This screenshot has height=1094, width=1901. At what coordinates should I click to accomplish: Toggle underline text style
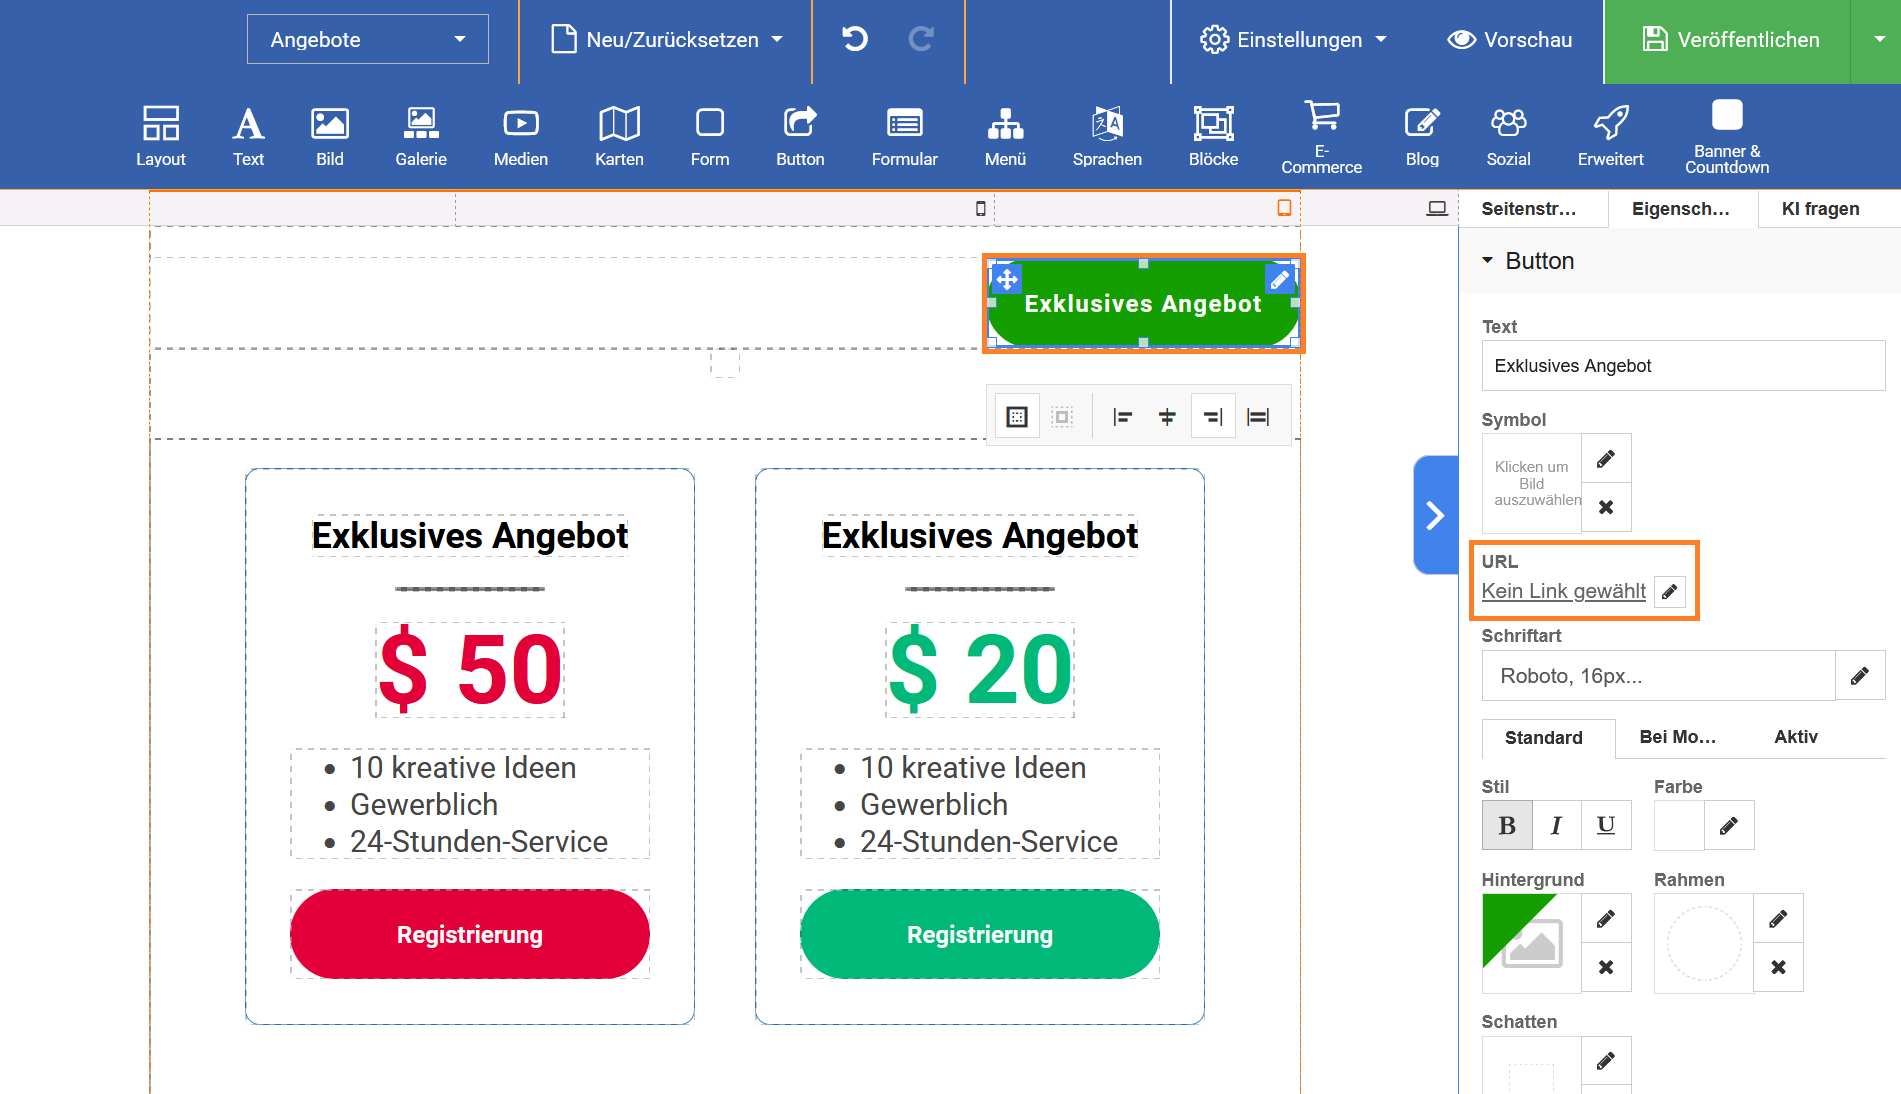coord(1606,825)
